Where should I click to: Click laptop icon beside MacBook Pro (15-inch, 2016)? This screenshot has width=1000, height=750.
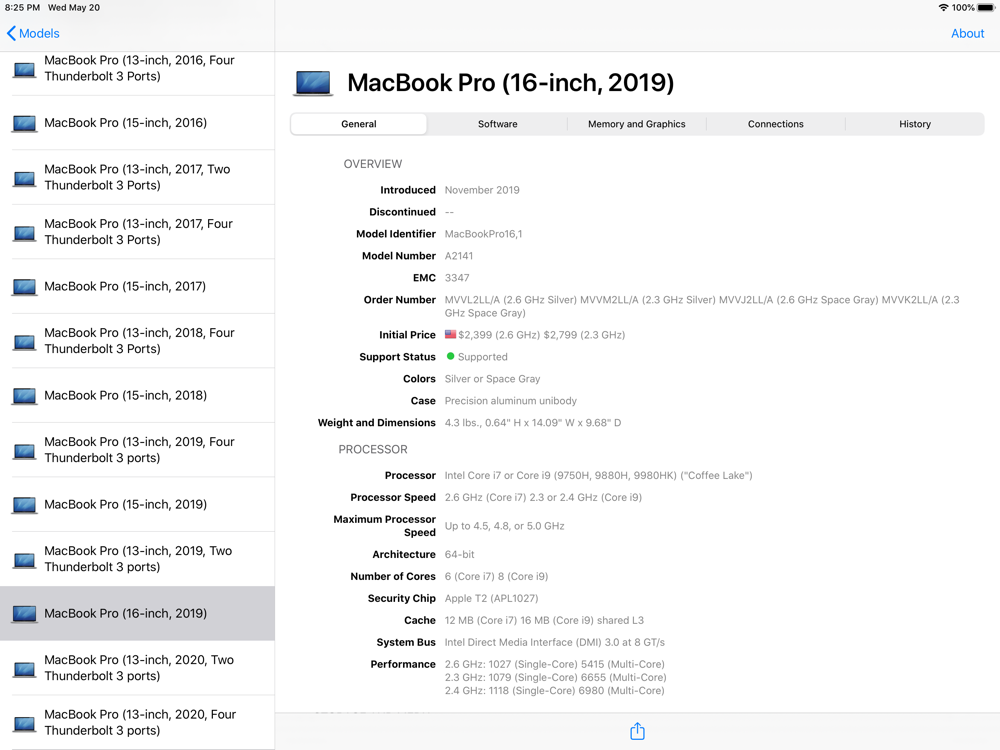pyautogui.click(x=24, y=124)
